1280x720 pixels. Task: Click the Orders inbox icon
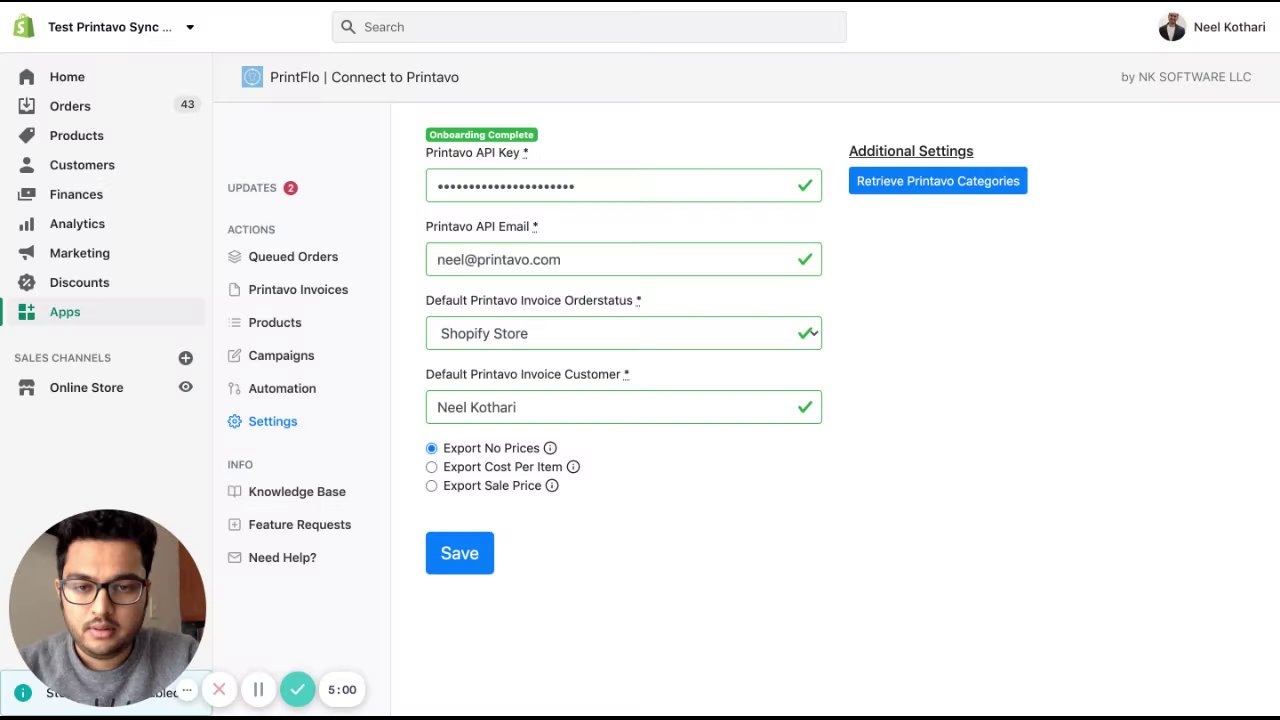pyautogui.click(x=27, y=106)
